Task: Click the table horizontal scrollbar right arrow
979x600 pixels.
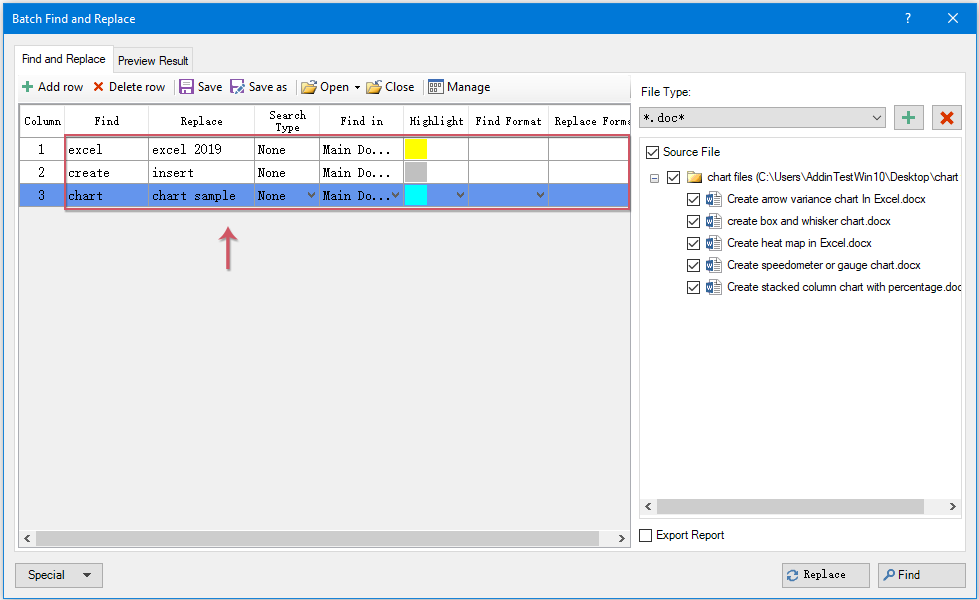Action: pyautogui.click(x=622, y=538)
